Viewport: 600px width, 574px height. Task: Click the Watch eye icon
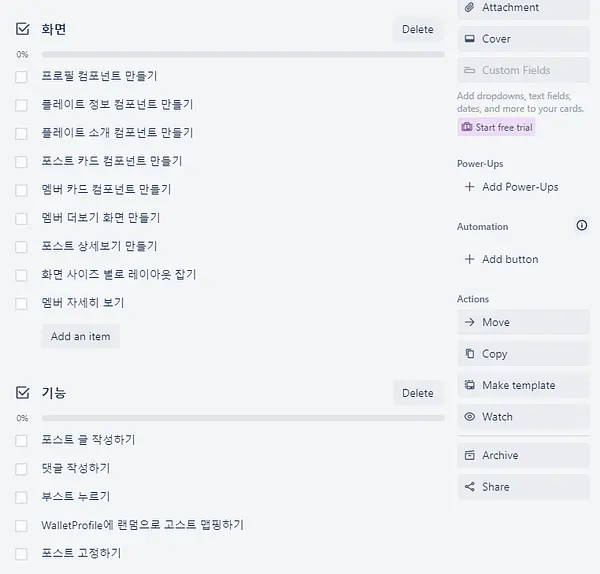coord(470,417)
